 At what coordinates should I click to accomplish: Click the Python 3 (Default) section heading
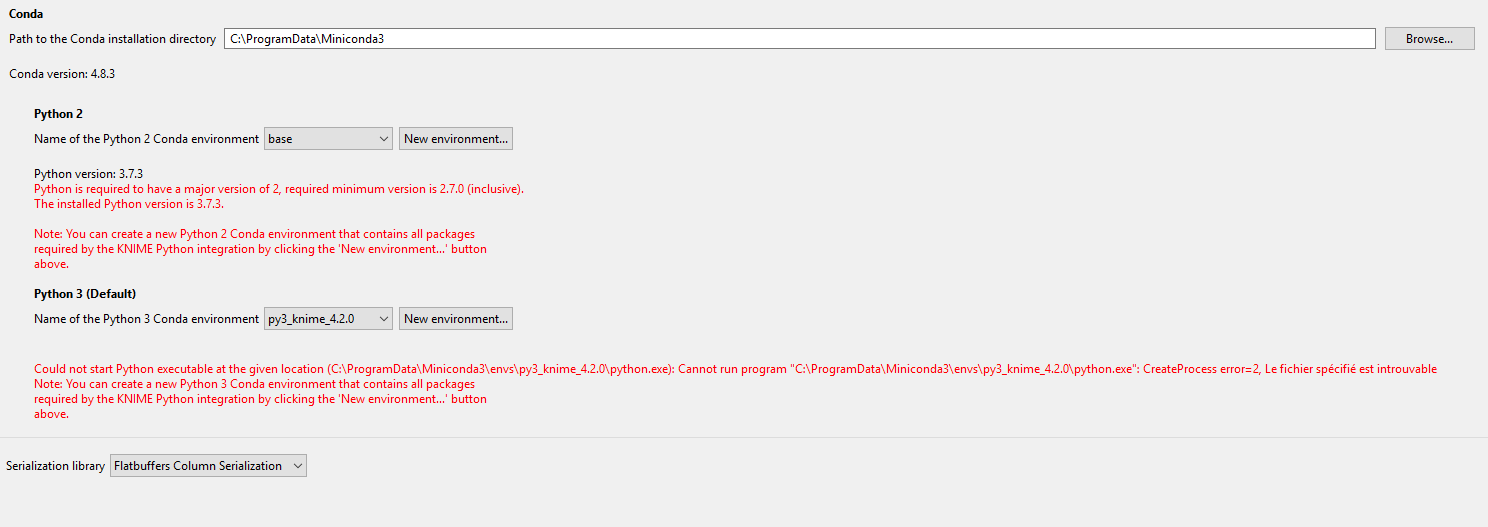pos(85,294)
